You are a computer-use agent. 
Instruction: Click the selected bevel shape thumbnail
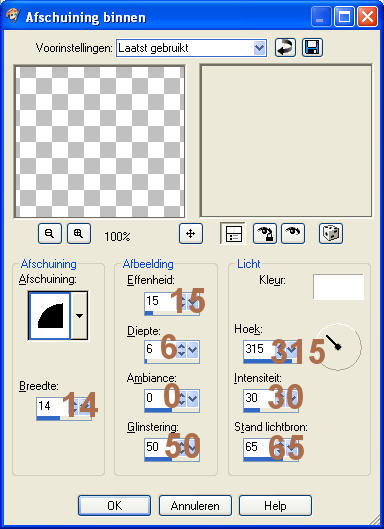[50, 316]
